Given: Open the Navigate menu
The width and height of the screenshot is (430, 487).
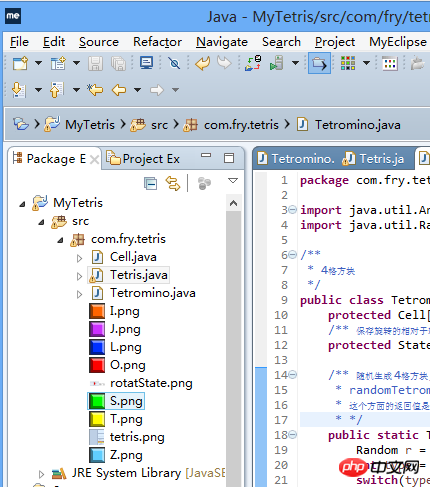Looking at the screenshot, I should (x=222, y=42).
